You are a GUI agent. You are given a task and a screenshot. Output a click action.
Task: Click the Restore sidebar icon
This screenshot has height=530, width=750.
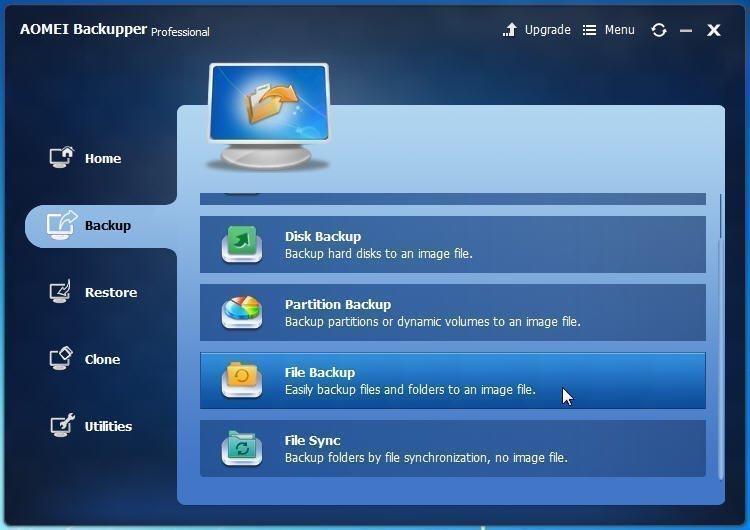point(61,291)
